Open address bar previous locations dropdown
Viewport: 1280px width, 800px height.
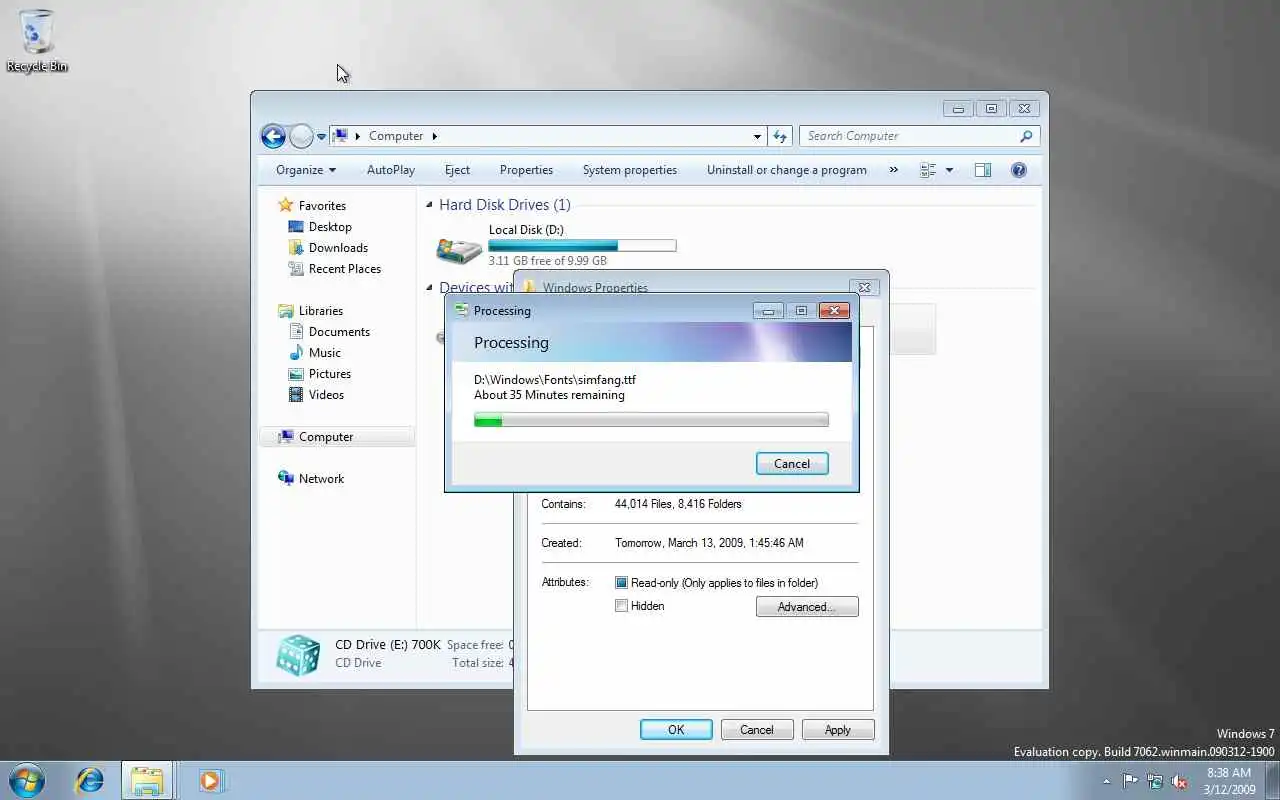tap(757, 136)
